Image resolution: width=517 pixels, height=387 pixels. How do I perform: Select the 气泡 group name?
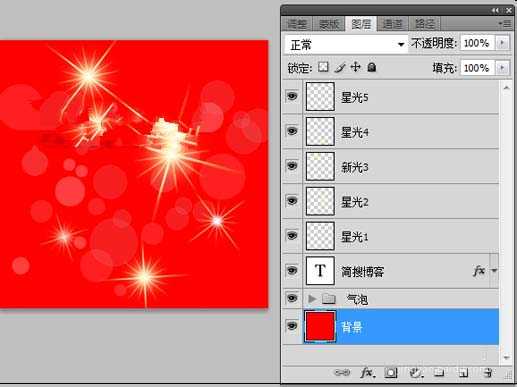coord(357,299)
